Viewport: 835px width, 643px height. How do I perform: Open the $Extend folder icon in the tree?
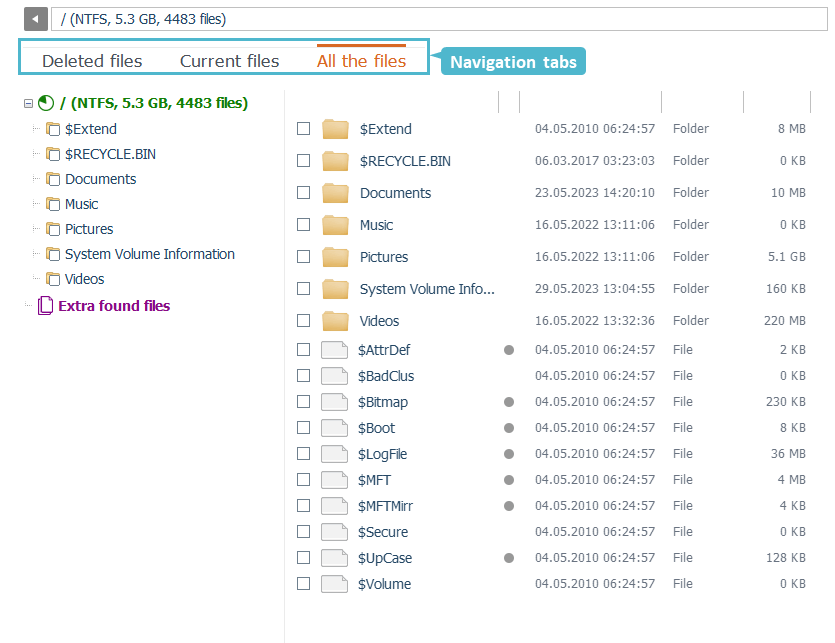53,128
